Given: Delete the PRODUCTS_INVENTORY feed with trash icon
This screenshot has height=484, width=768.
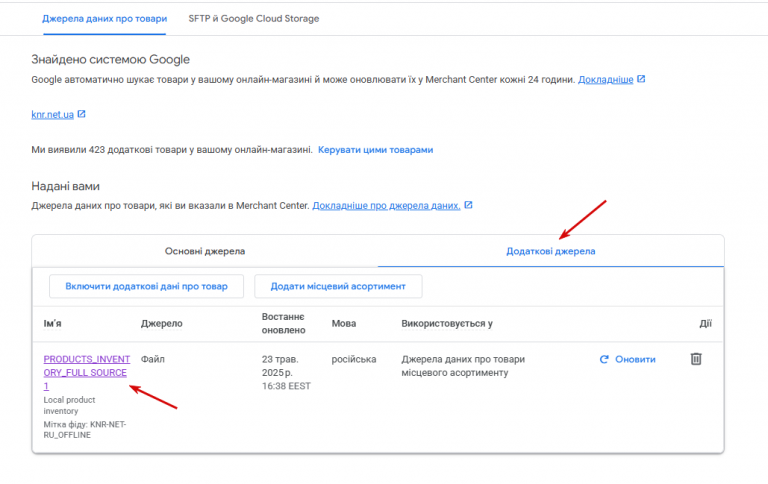Looking at the screenshot, I should (696, 359).
